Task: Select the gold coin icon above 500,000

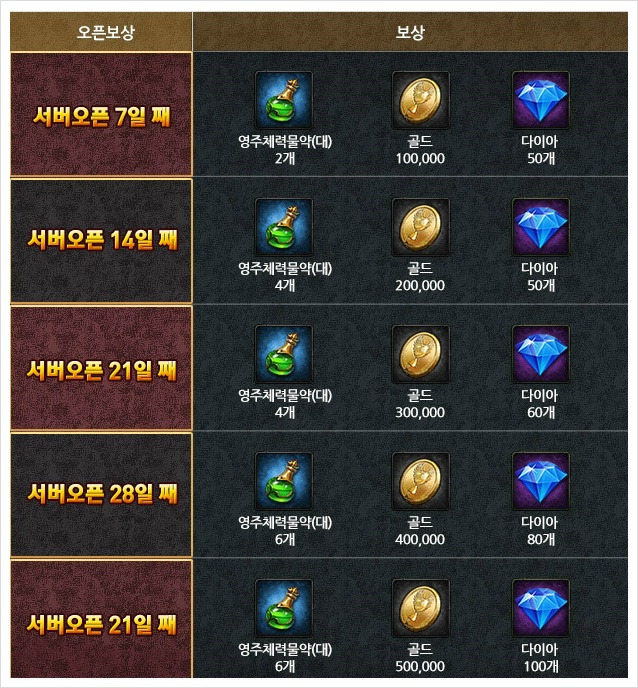Action: (420, 608)
